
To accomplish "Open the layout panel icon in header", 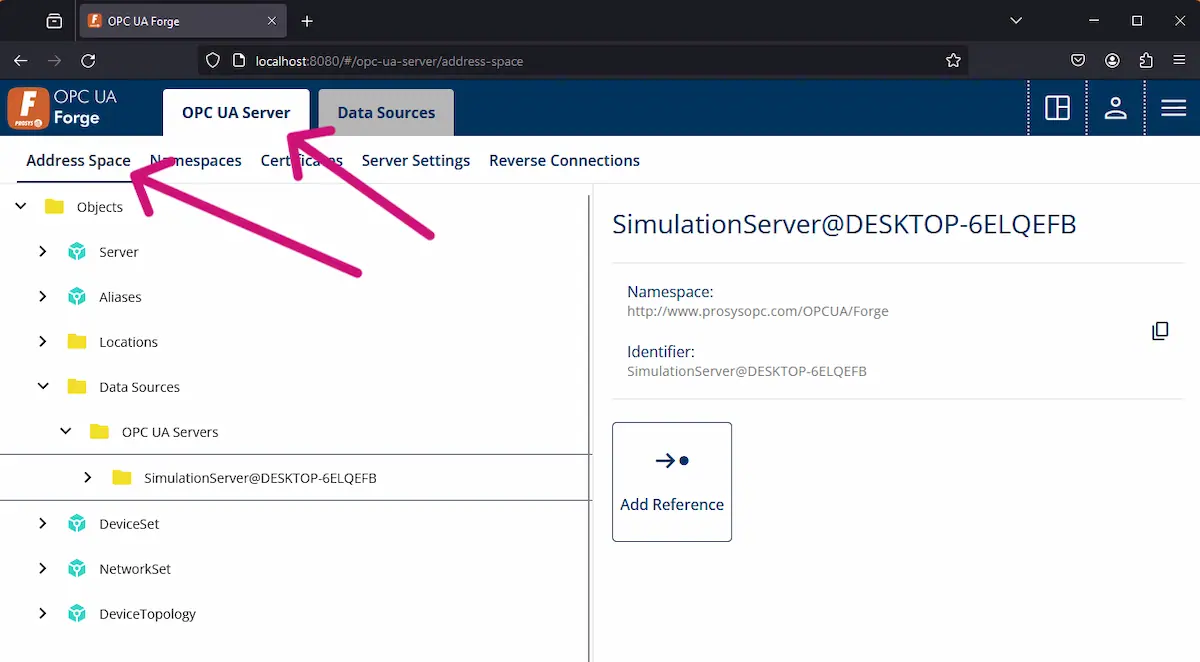I will tap(1057, 109).
